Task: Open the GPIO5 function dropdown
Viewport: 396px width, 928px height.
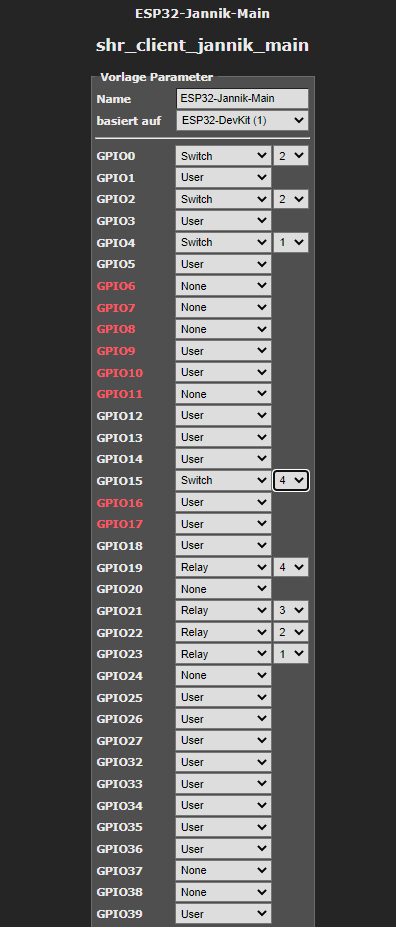Action: coord(224,265)
